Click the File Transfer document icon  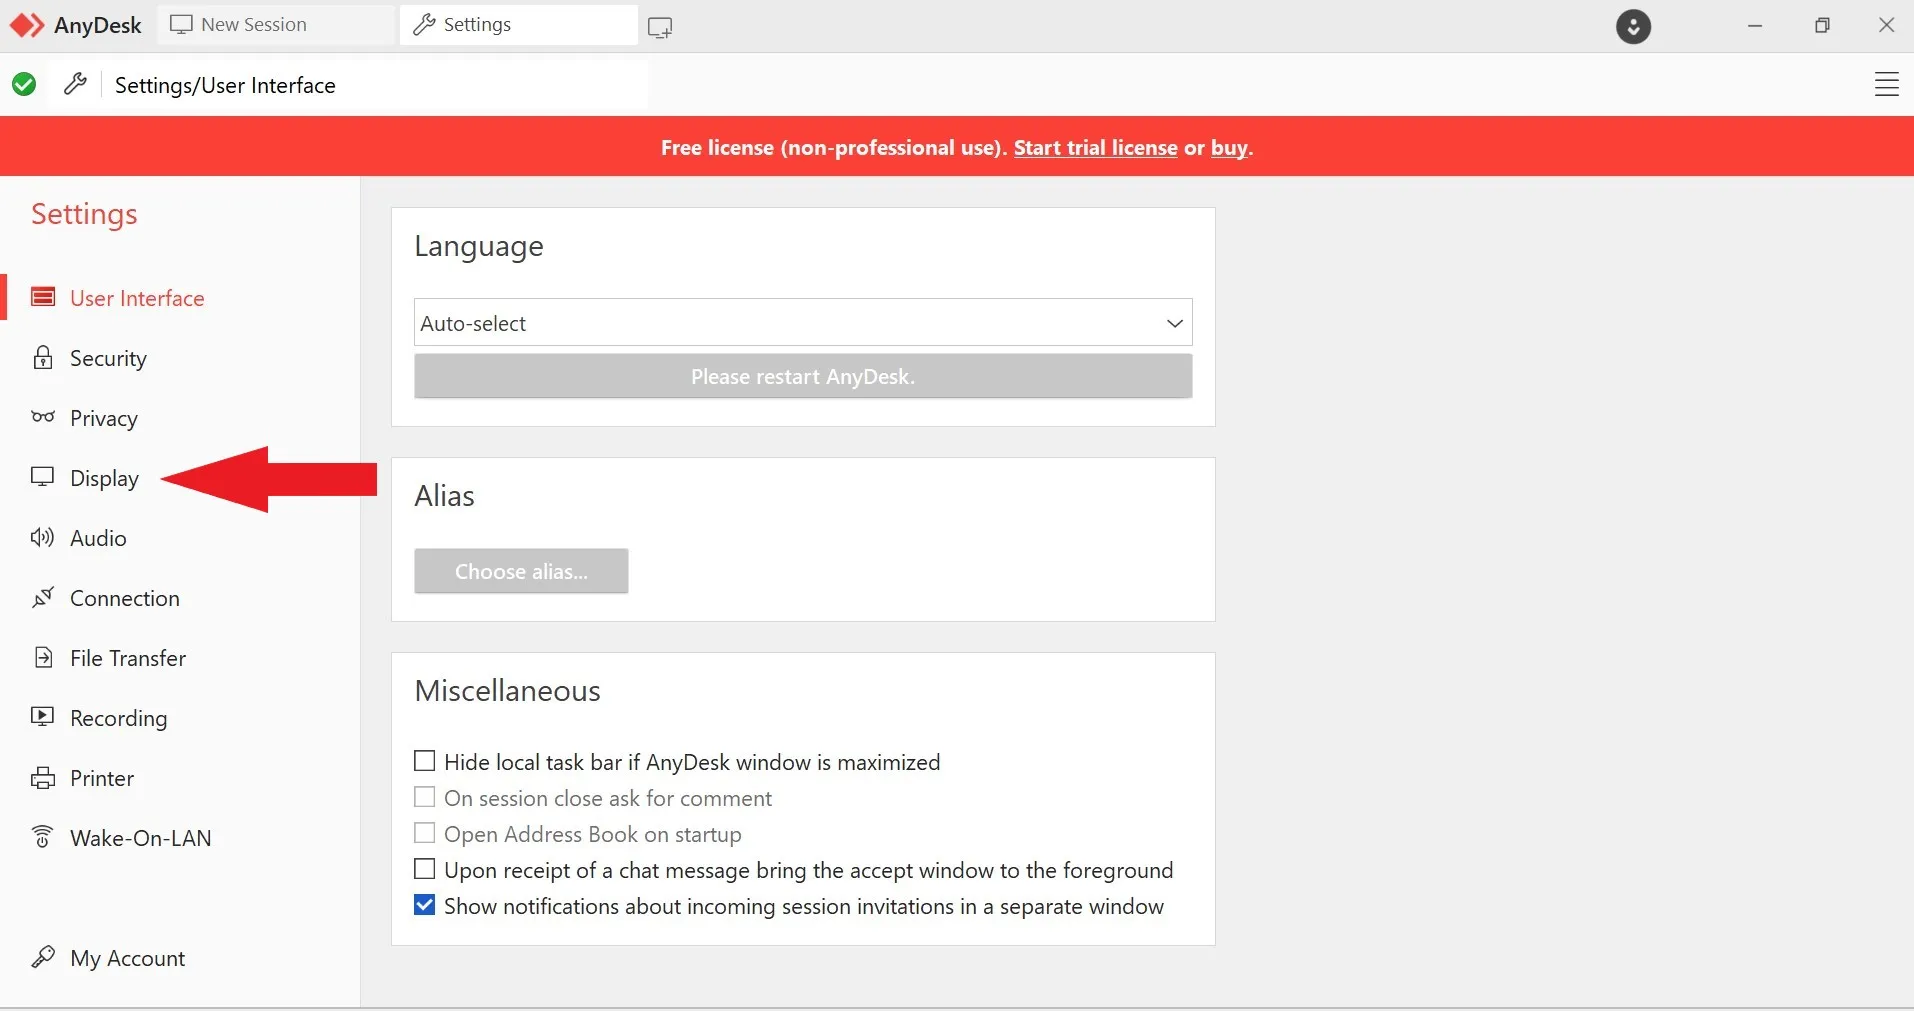click(43, 657)
